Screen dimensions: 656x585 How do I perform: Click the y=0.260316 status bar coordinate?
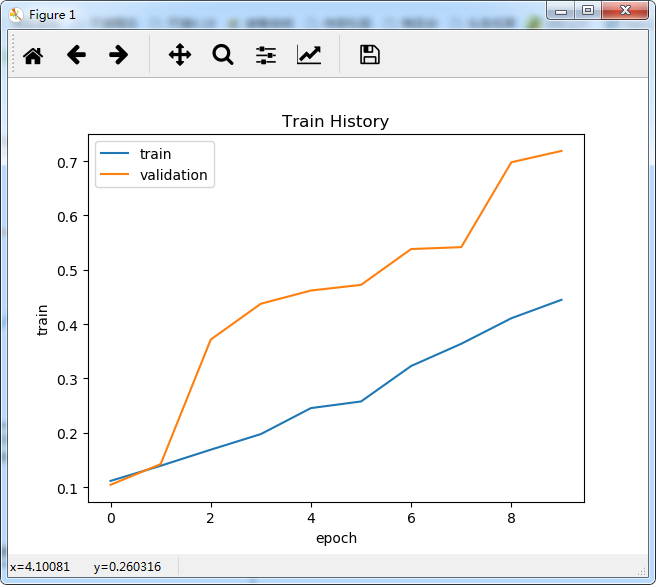127,567
